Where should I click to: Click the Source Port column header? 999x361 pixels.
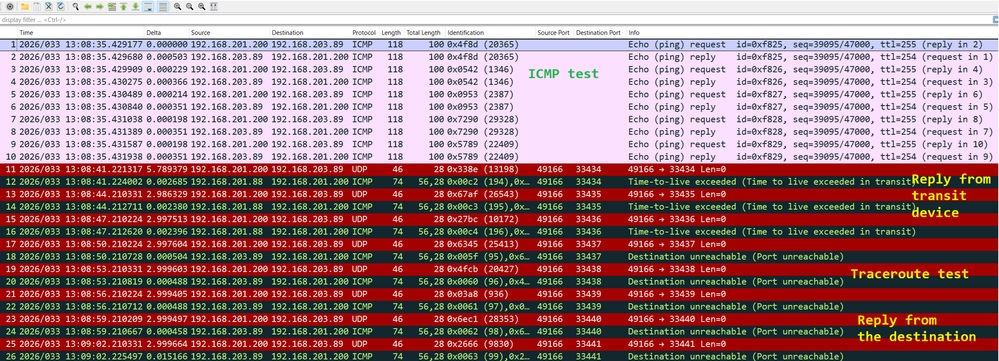[554, 32]
